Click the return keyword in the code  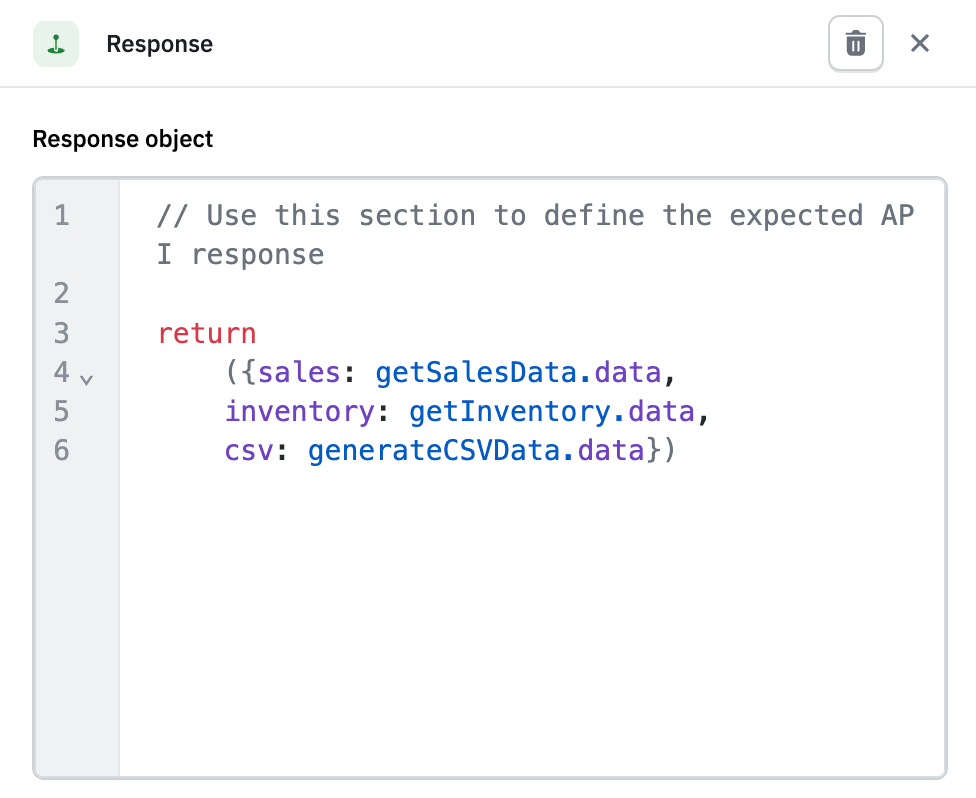point(206,332)
